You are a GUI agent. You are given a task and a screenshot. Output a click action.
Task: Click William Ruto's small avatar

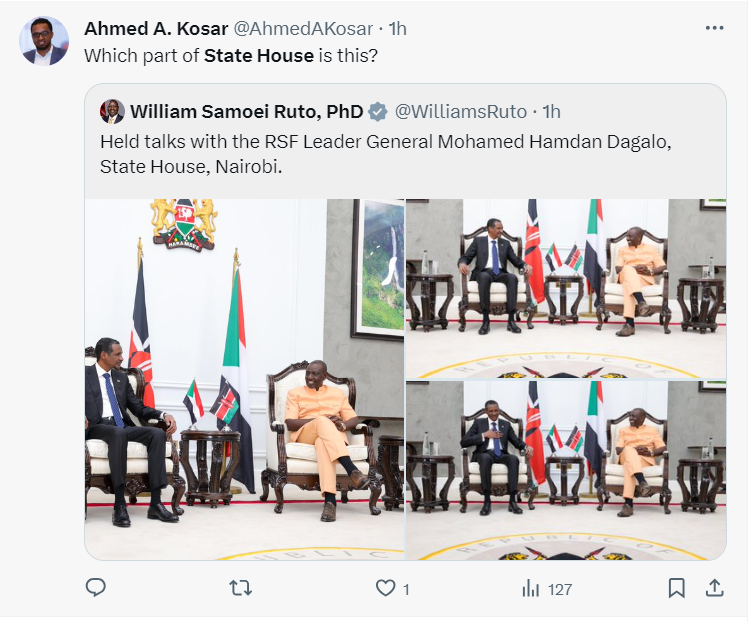tap(112, 110)
